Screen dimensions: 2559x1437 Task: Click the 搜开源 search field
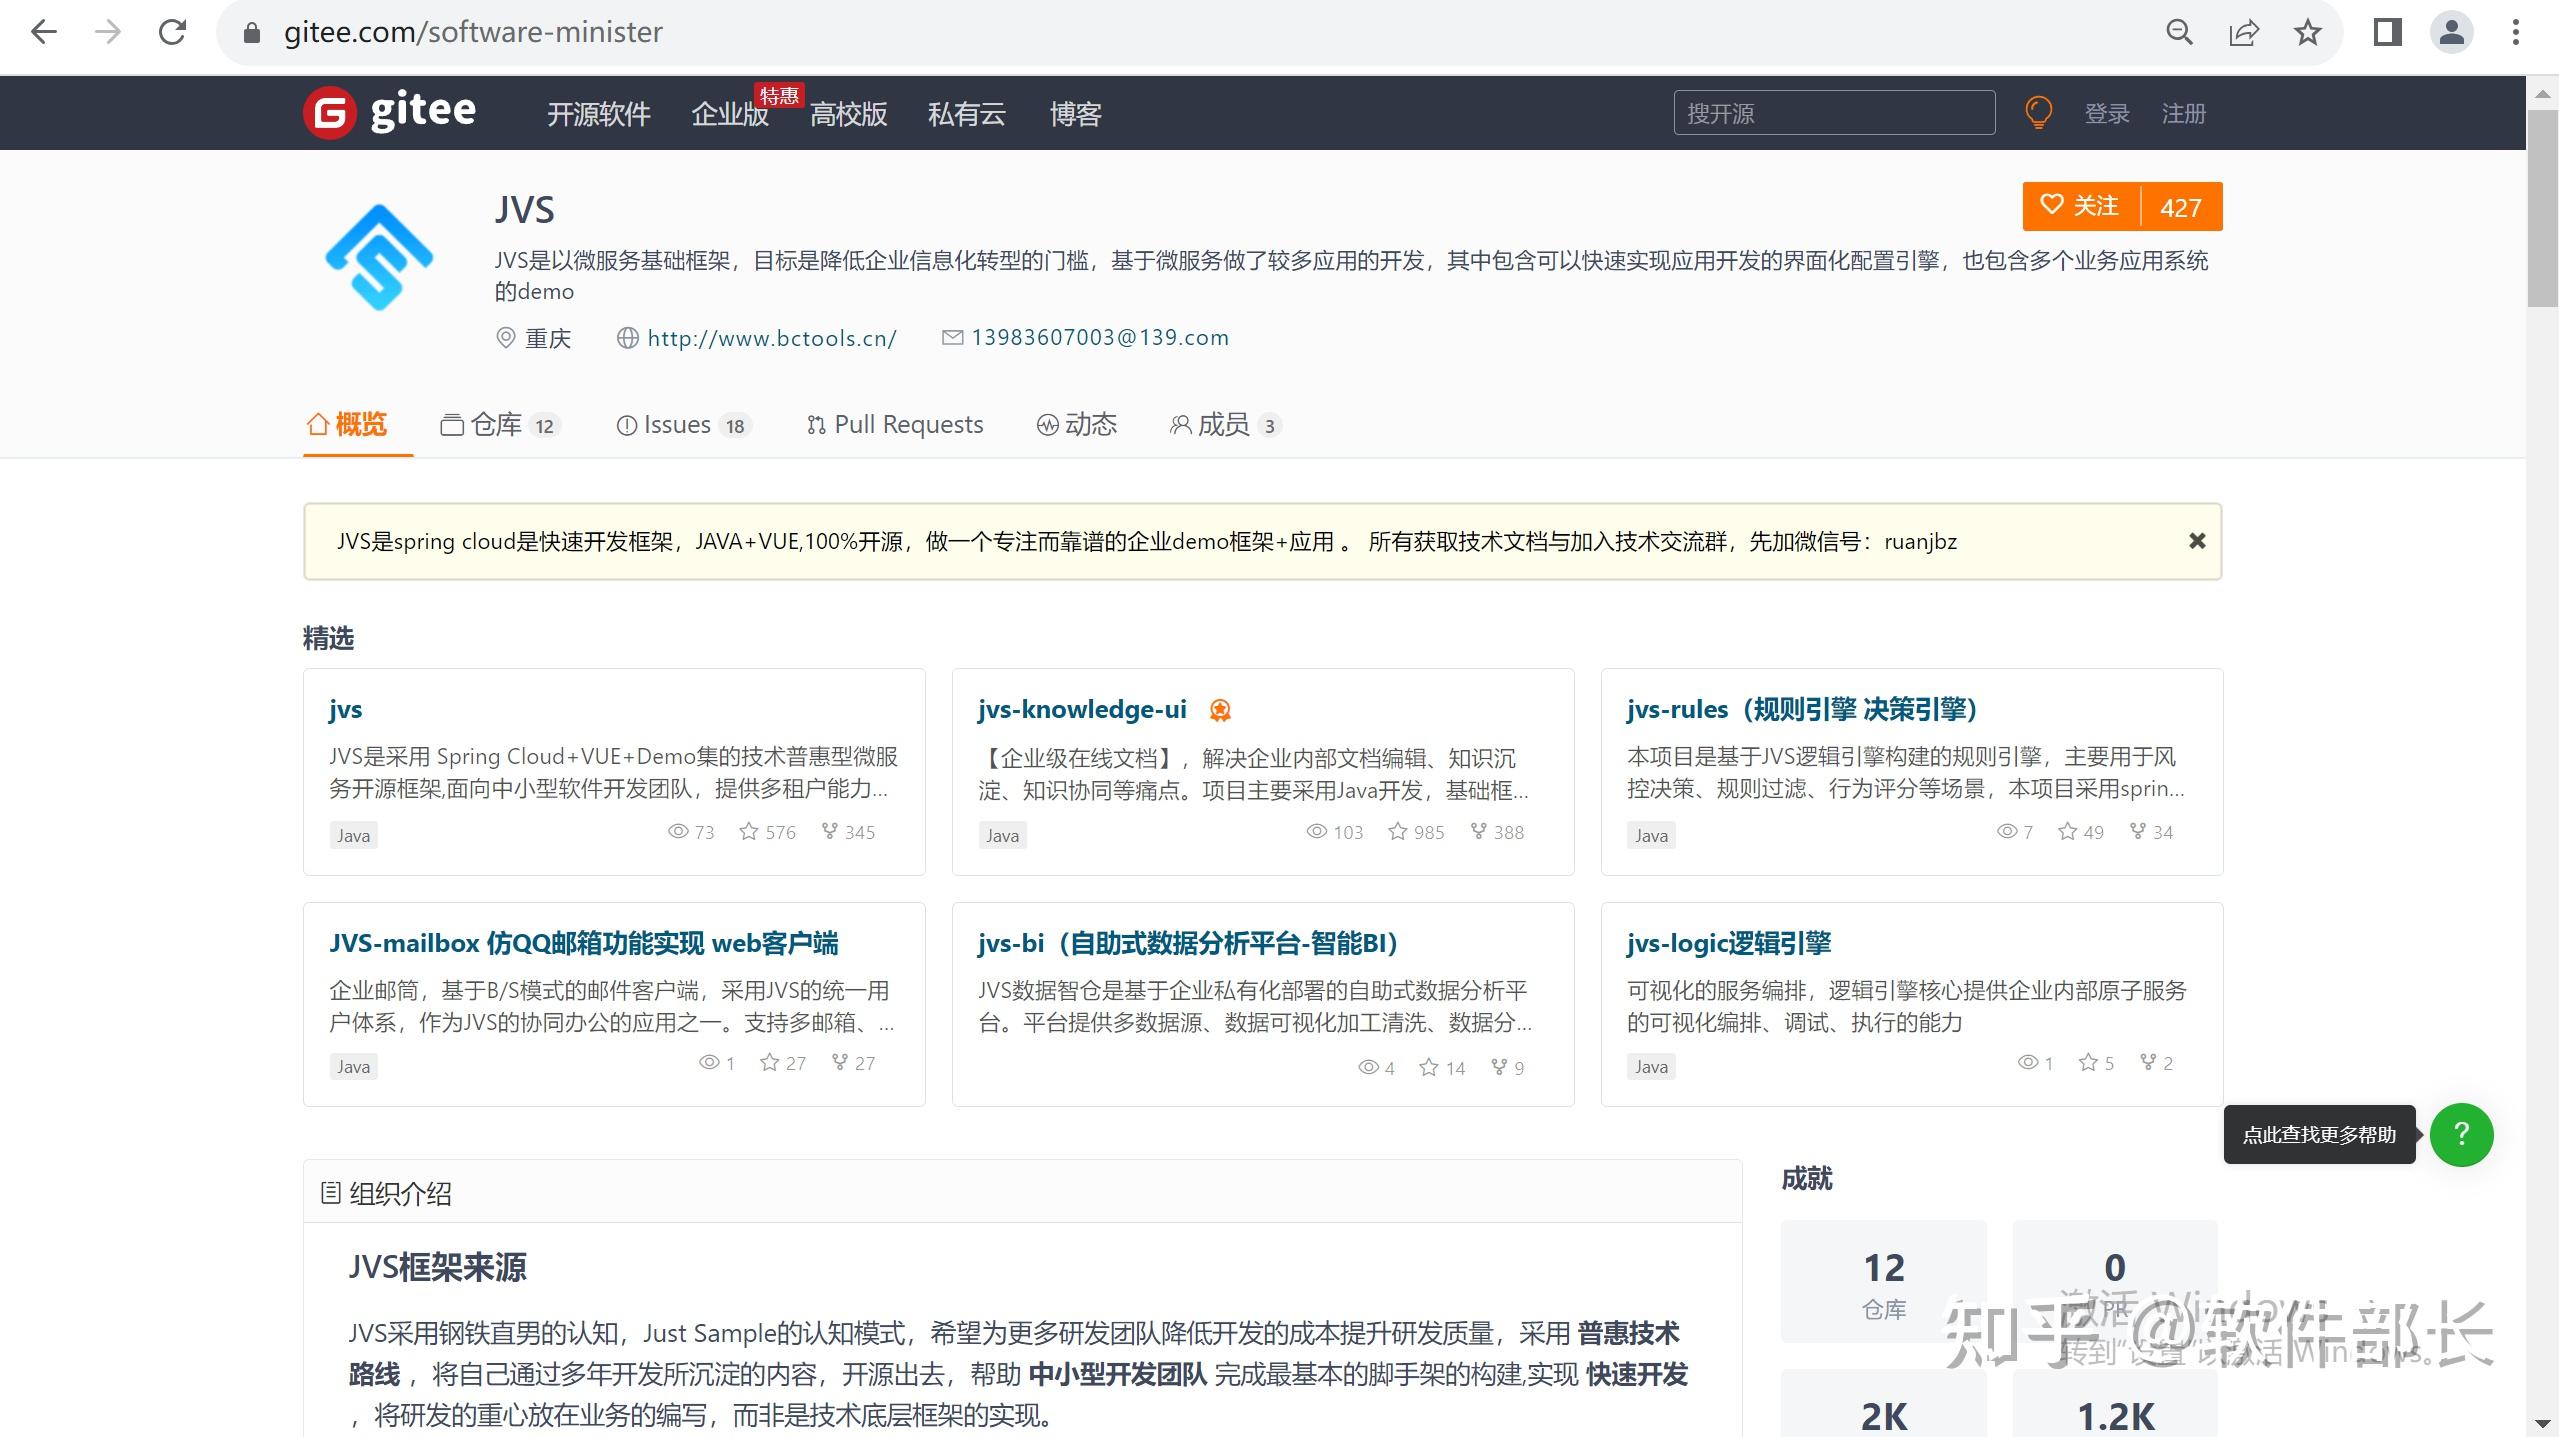click(1834, 113)
